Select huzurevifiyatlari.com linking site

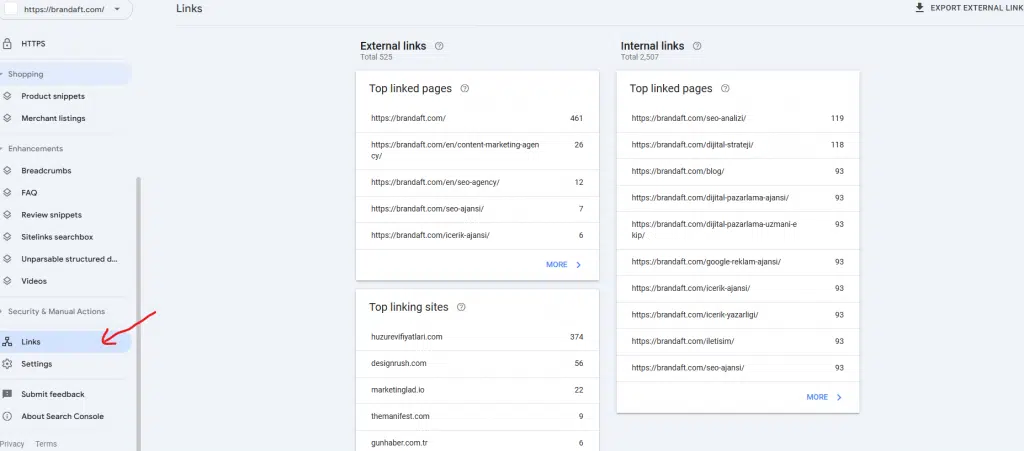click(x=477, y=337)
